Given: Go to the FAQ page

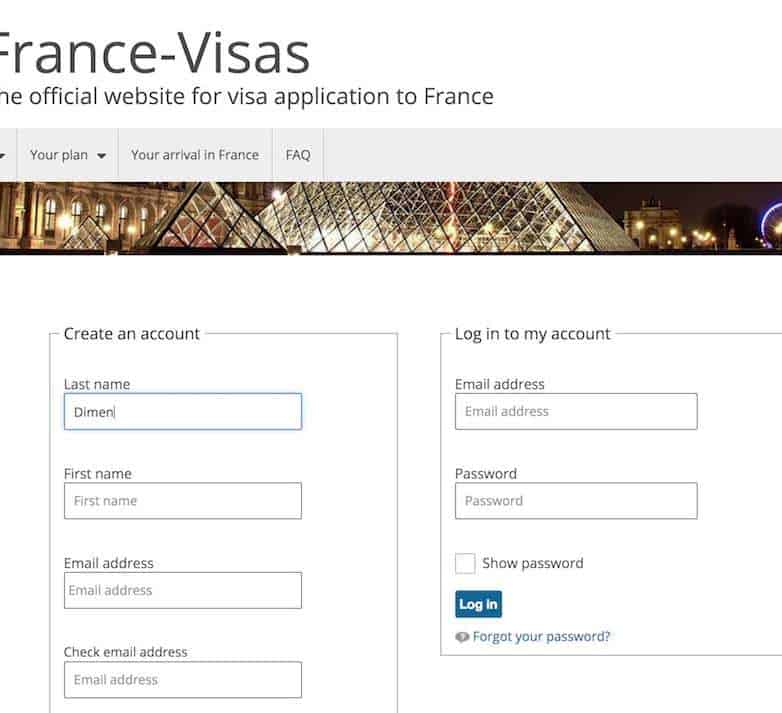Looking at the screenshot, I should [298, 155].
